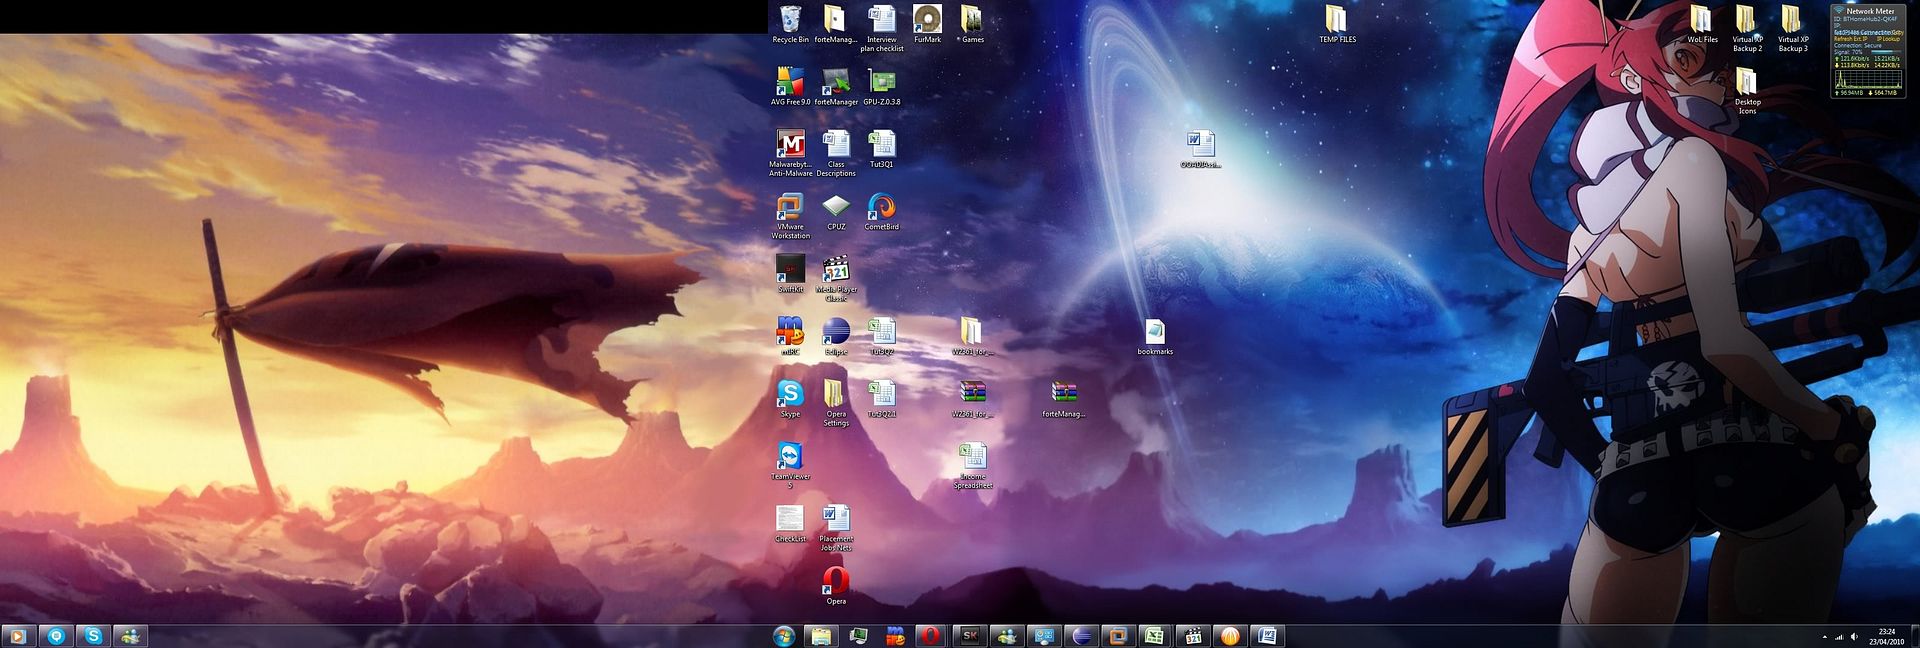Open the Skype desktop shortcut
Screen dimensions: 1920x648
click(x=790, y=394)
